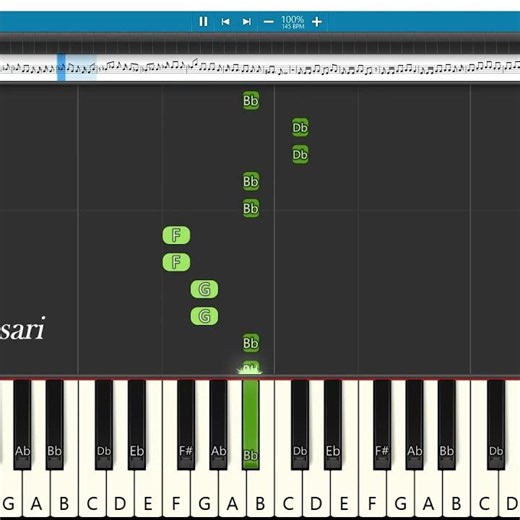The image size is (520, 520).
Task: Play the leftmost Bb black key
Action: (x=54, y=425)
